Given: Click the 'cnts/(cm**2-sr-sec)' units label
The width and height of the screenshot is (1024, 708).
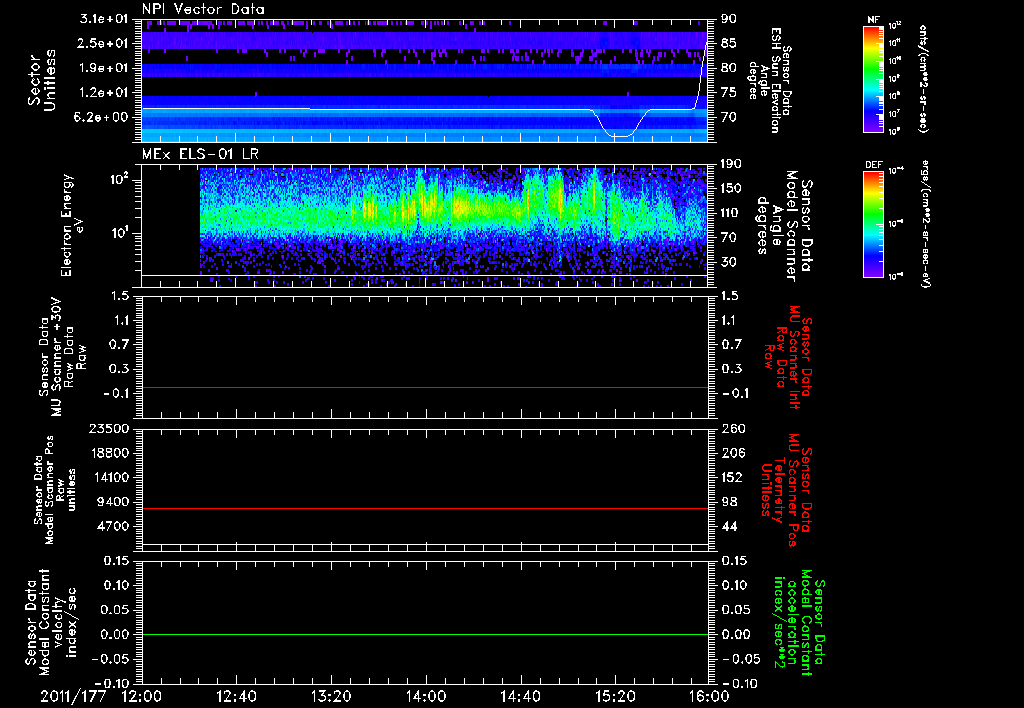Looking at the screenshot, I should [923, 78].
